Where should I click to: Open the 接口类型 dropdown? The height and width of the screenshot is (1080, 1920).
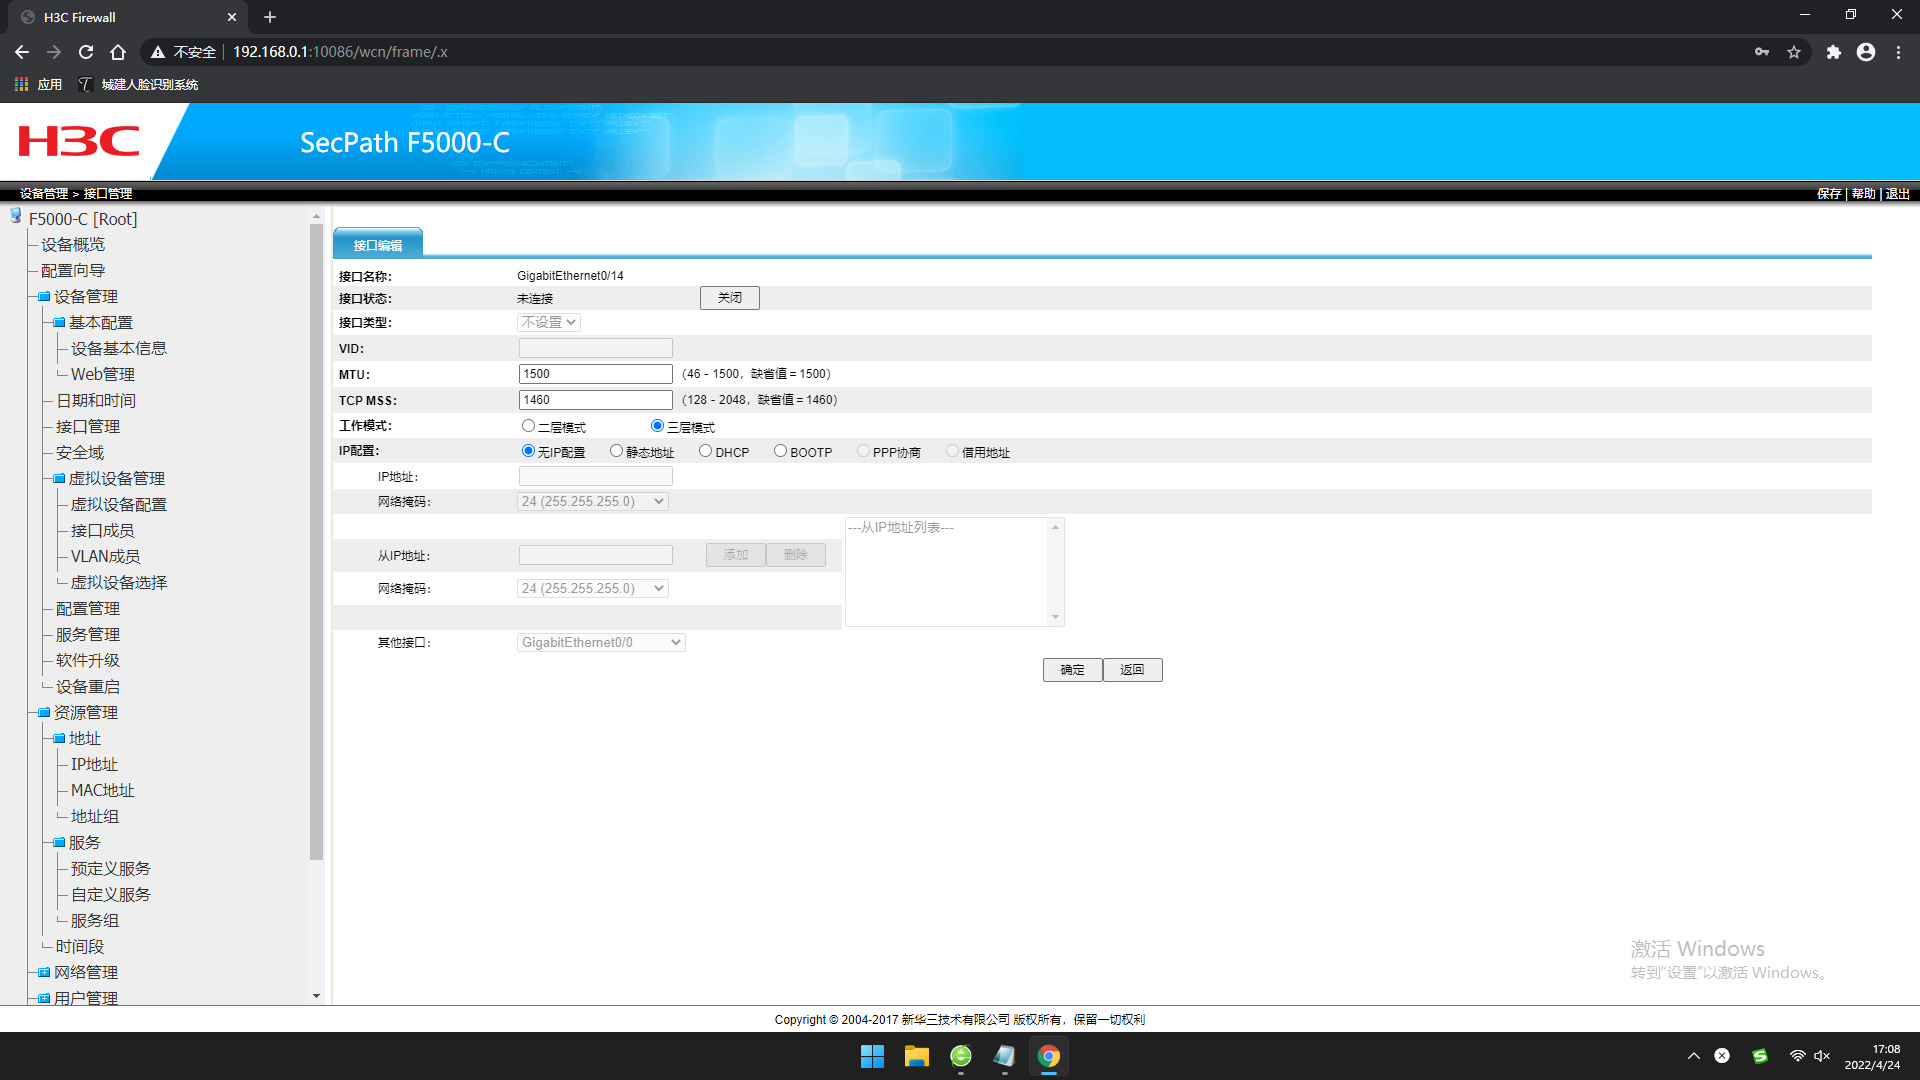pyautogui.click(x=549, y=322)
